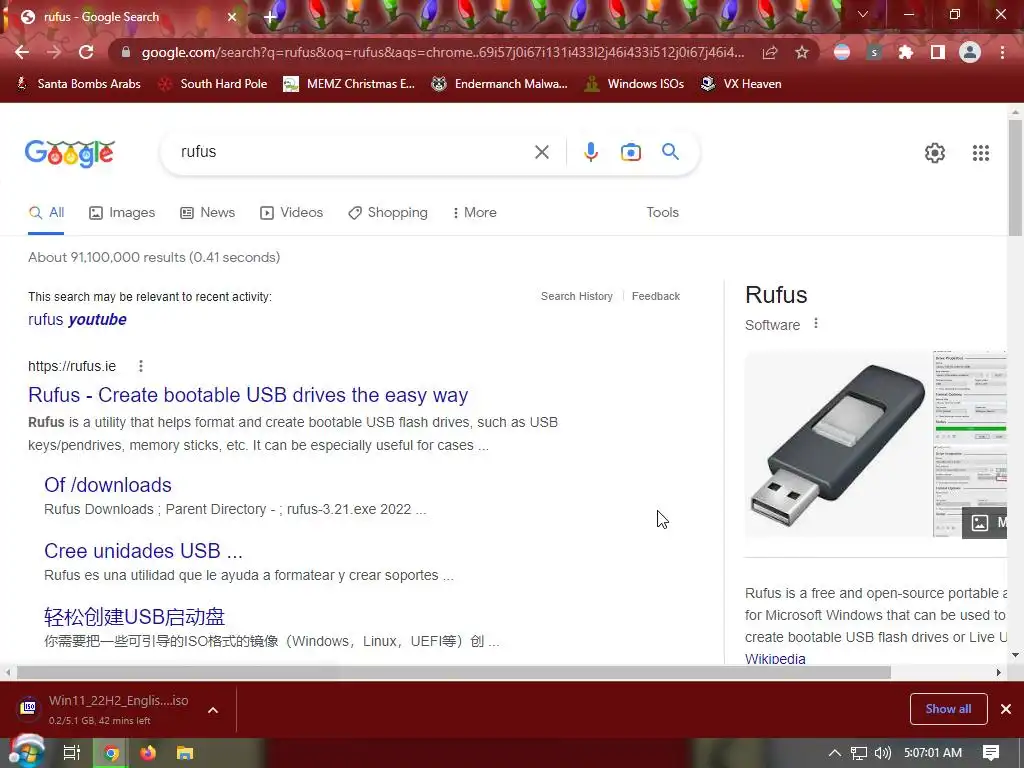
Task: Open Cree unidades USB sitelink
Action: point(143,551)
